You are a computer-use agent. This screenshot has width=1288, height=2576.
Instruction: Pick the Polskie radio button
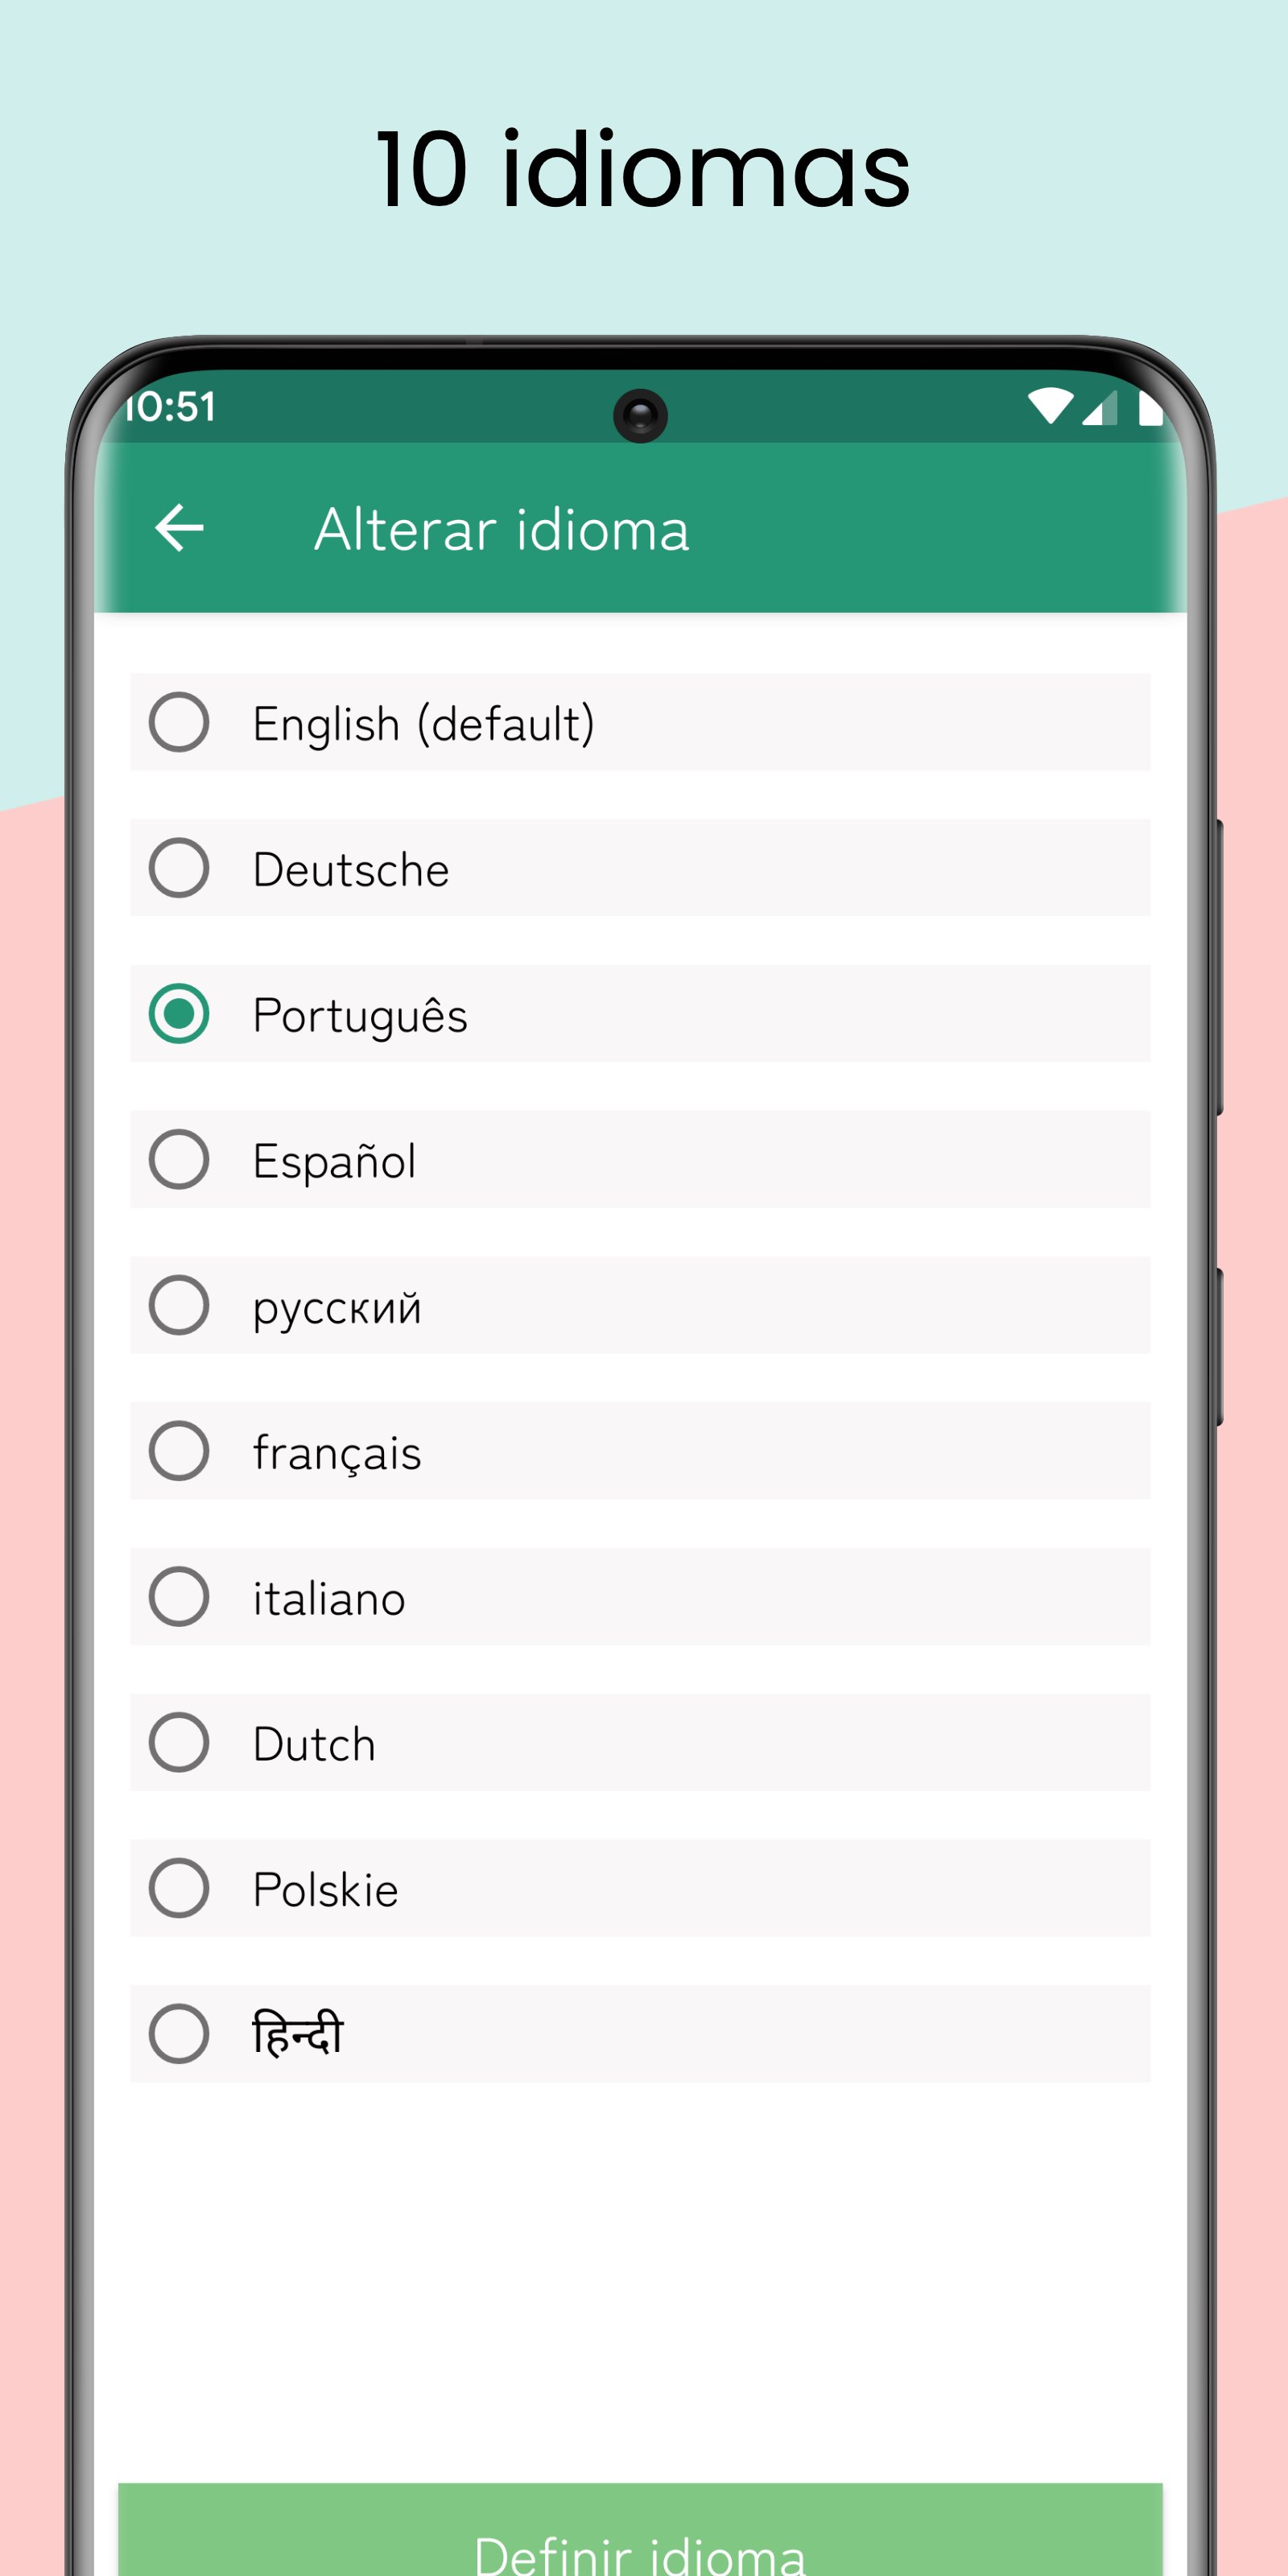pyautogui.click(x=179, y=1888)
